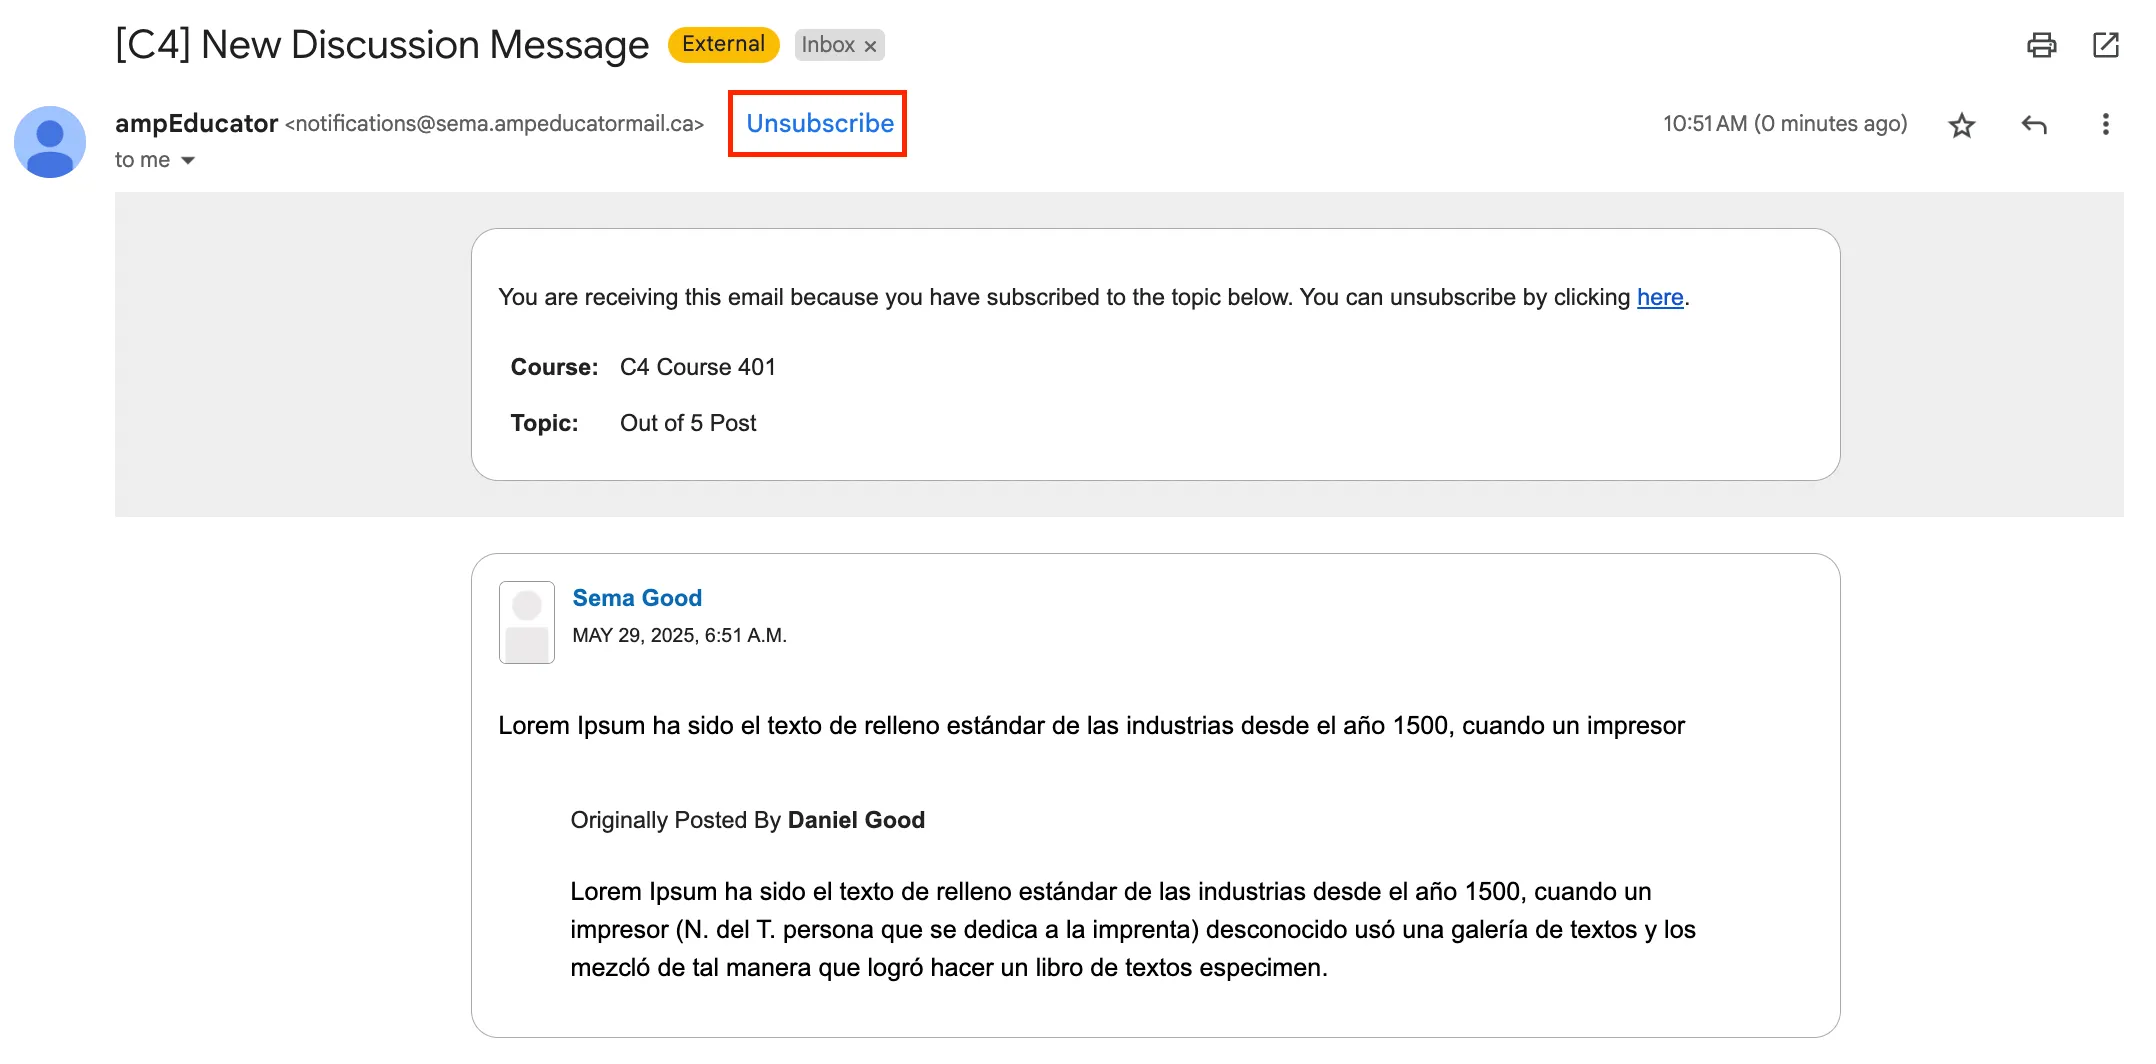
Task: Click the 'MAY 29, 2025, 6:51 A.M.' date
Action: (x=680, y=635)
